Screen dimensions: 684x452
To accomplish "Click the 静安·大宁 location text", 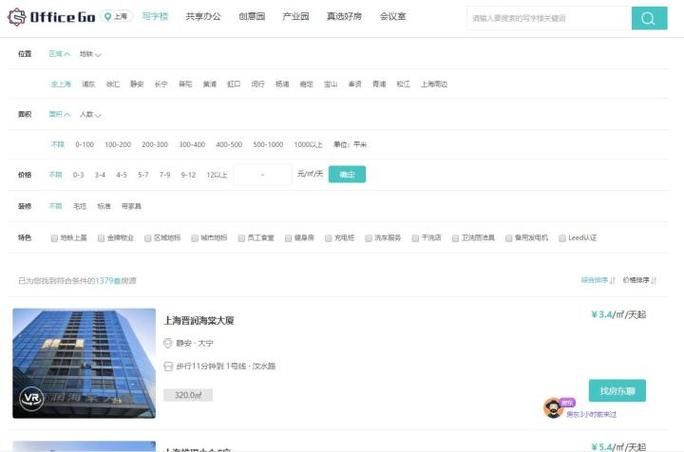I will point(195,343).
